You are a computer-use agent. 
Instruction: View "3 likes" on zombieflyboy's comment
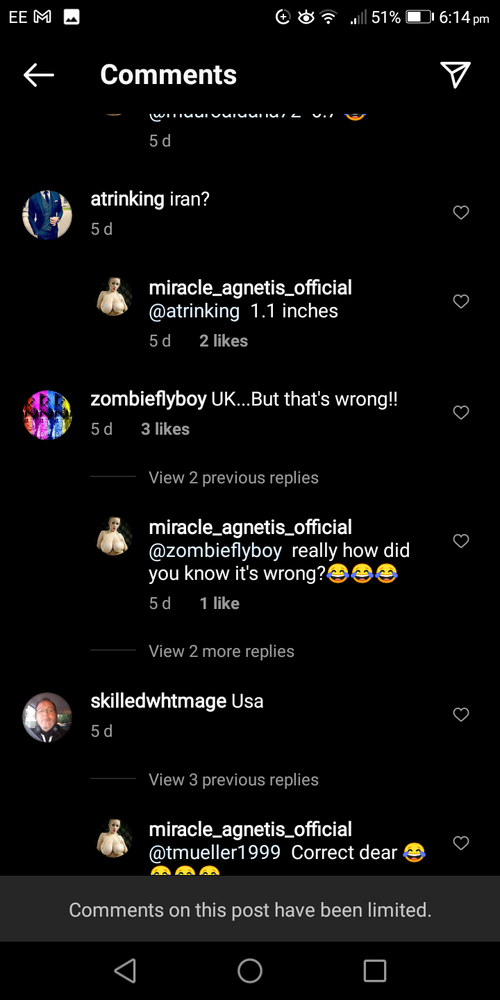165,430
